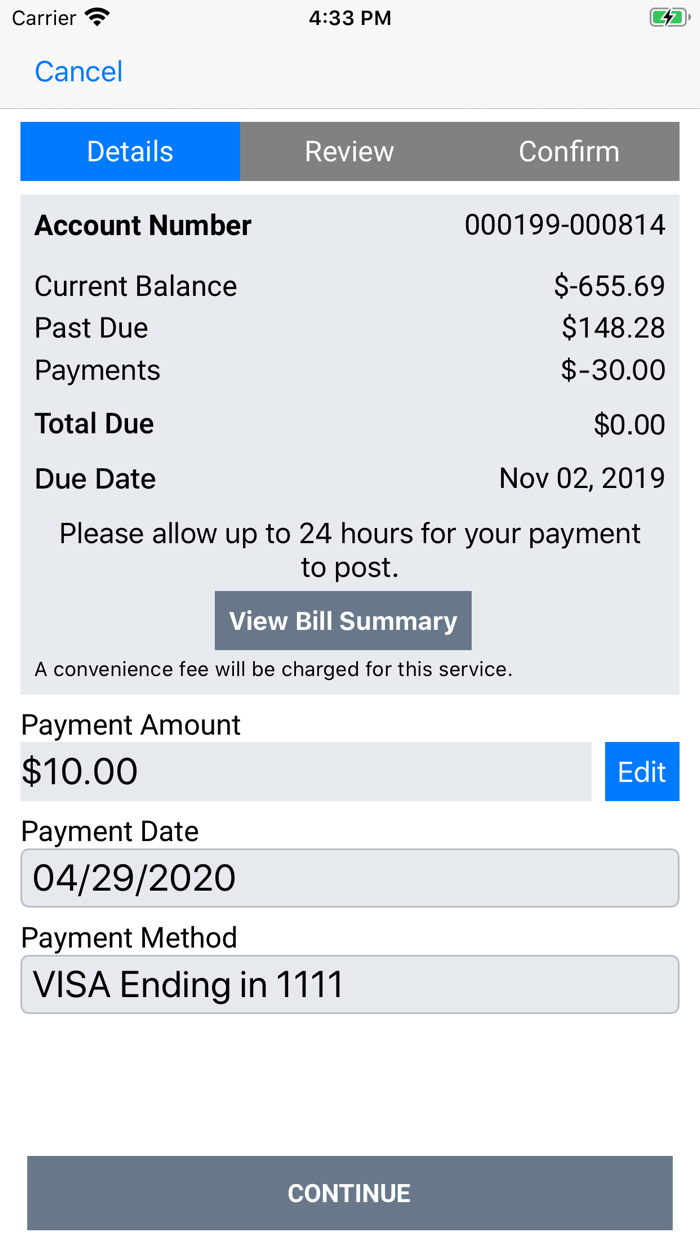Switch to the Details tab

click(130, 152)
